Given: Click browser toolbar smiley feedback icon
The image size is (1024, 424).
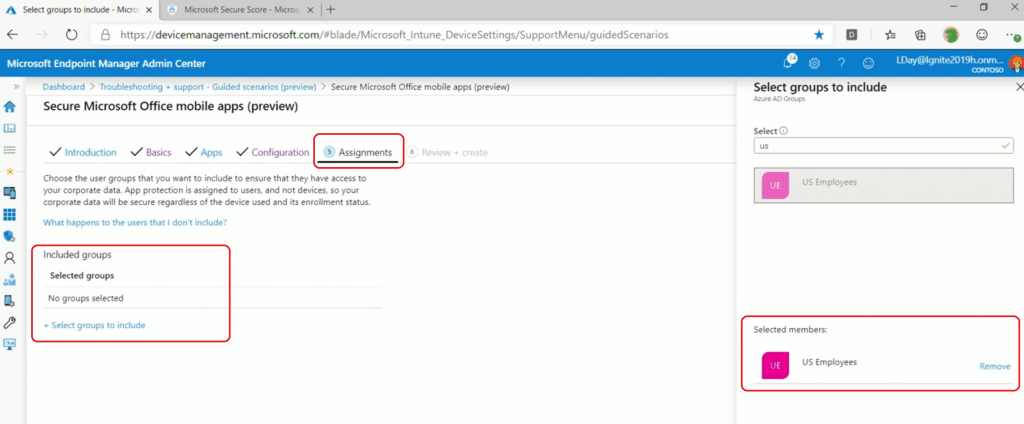Looking at the screenshot, I should (982, 35).
